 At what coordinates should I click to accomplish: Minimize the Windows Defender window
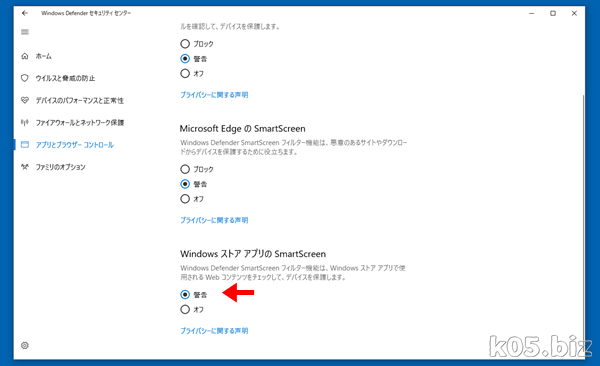point(532,13)
